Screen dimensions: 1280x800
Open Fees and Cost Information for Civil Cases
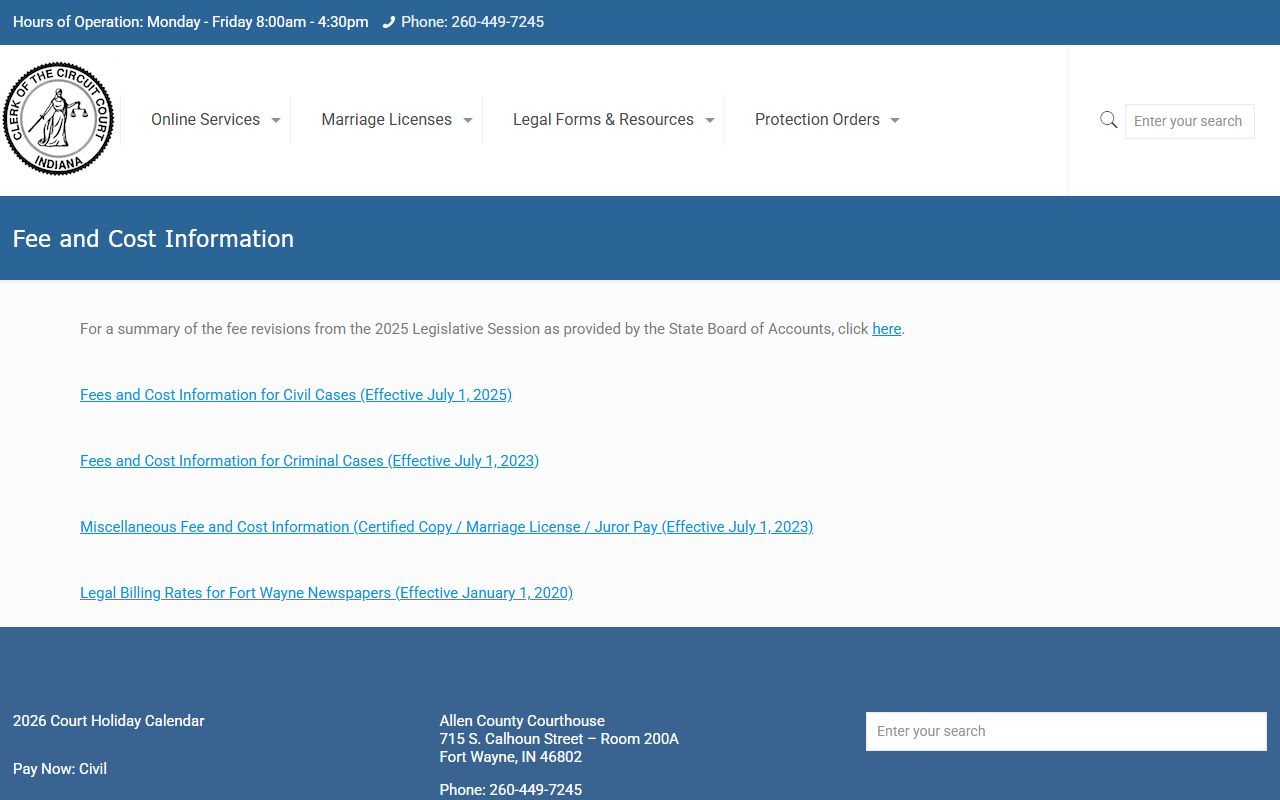pos(296,395)
